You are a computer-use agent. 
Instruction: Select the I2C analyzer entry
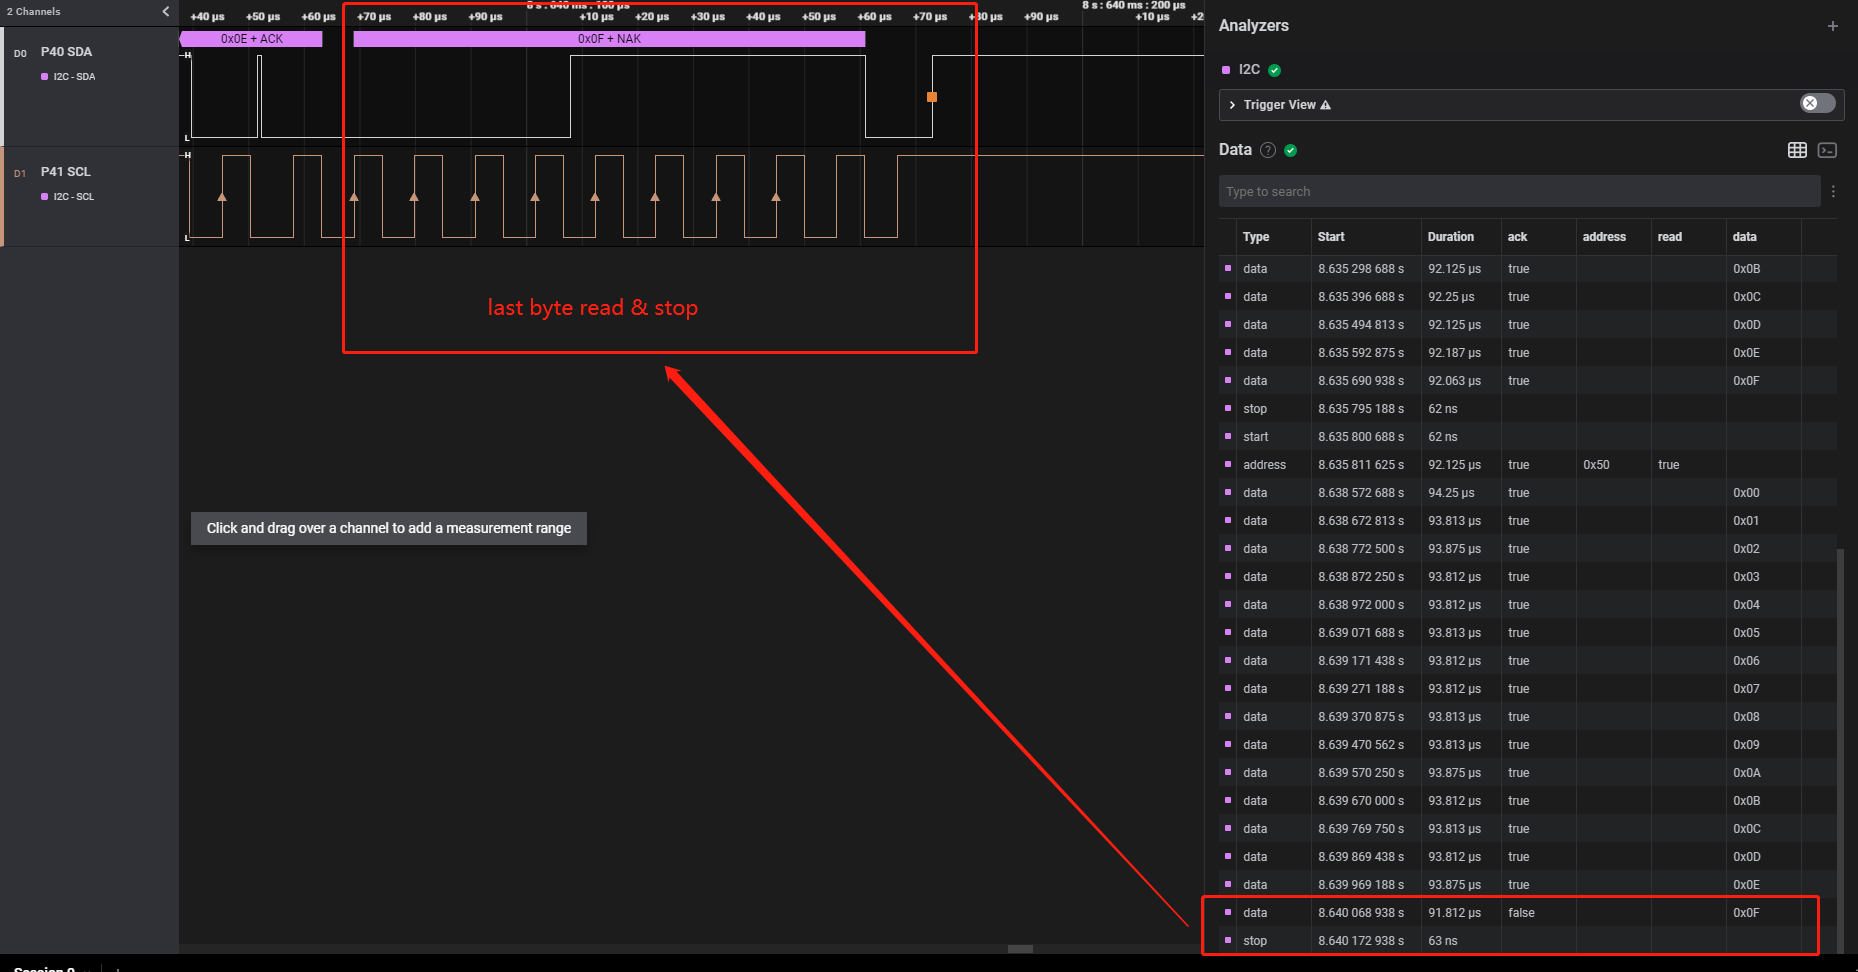1249,69
